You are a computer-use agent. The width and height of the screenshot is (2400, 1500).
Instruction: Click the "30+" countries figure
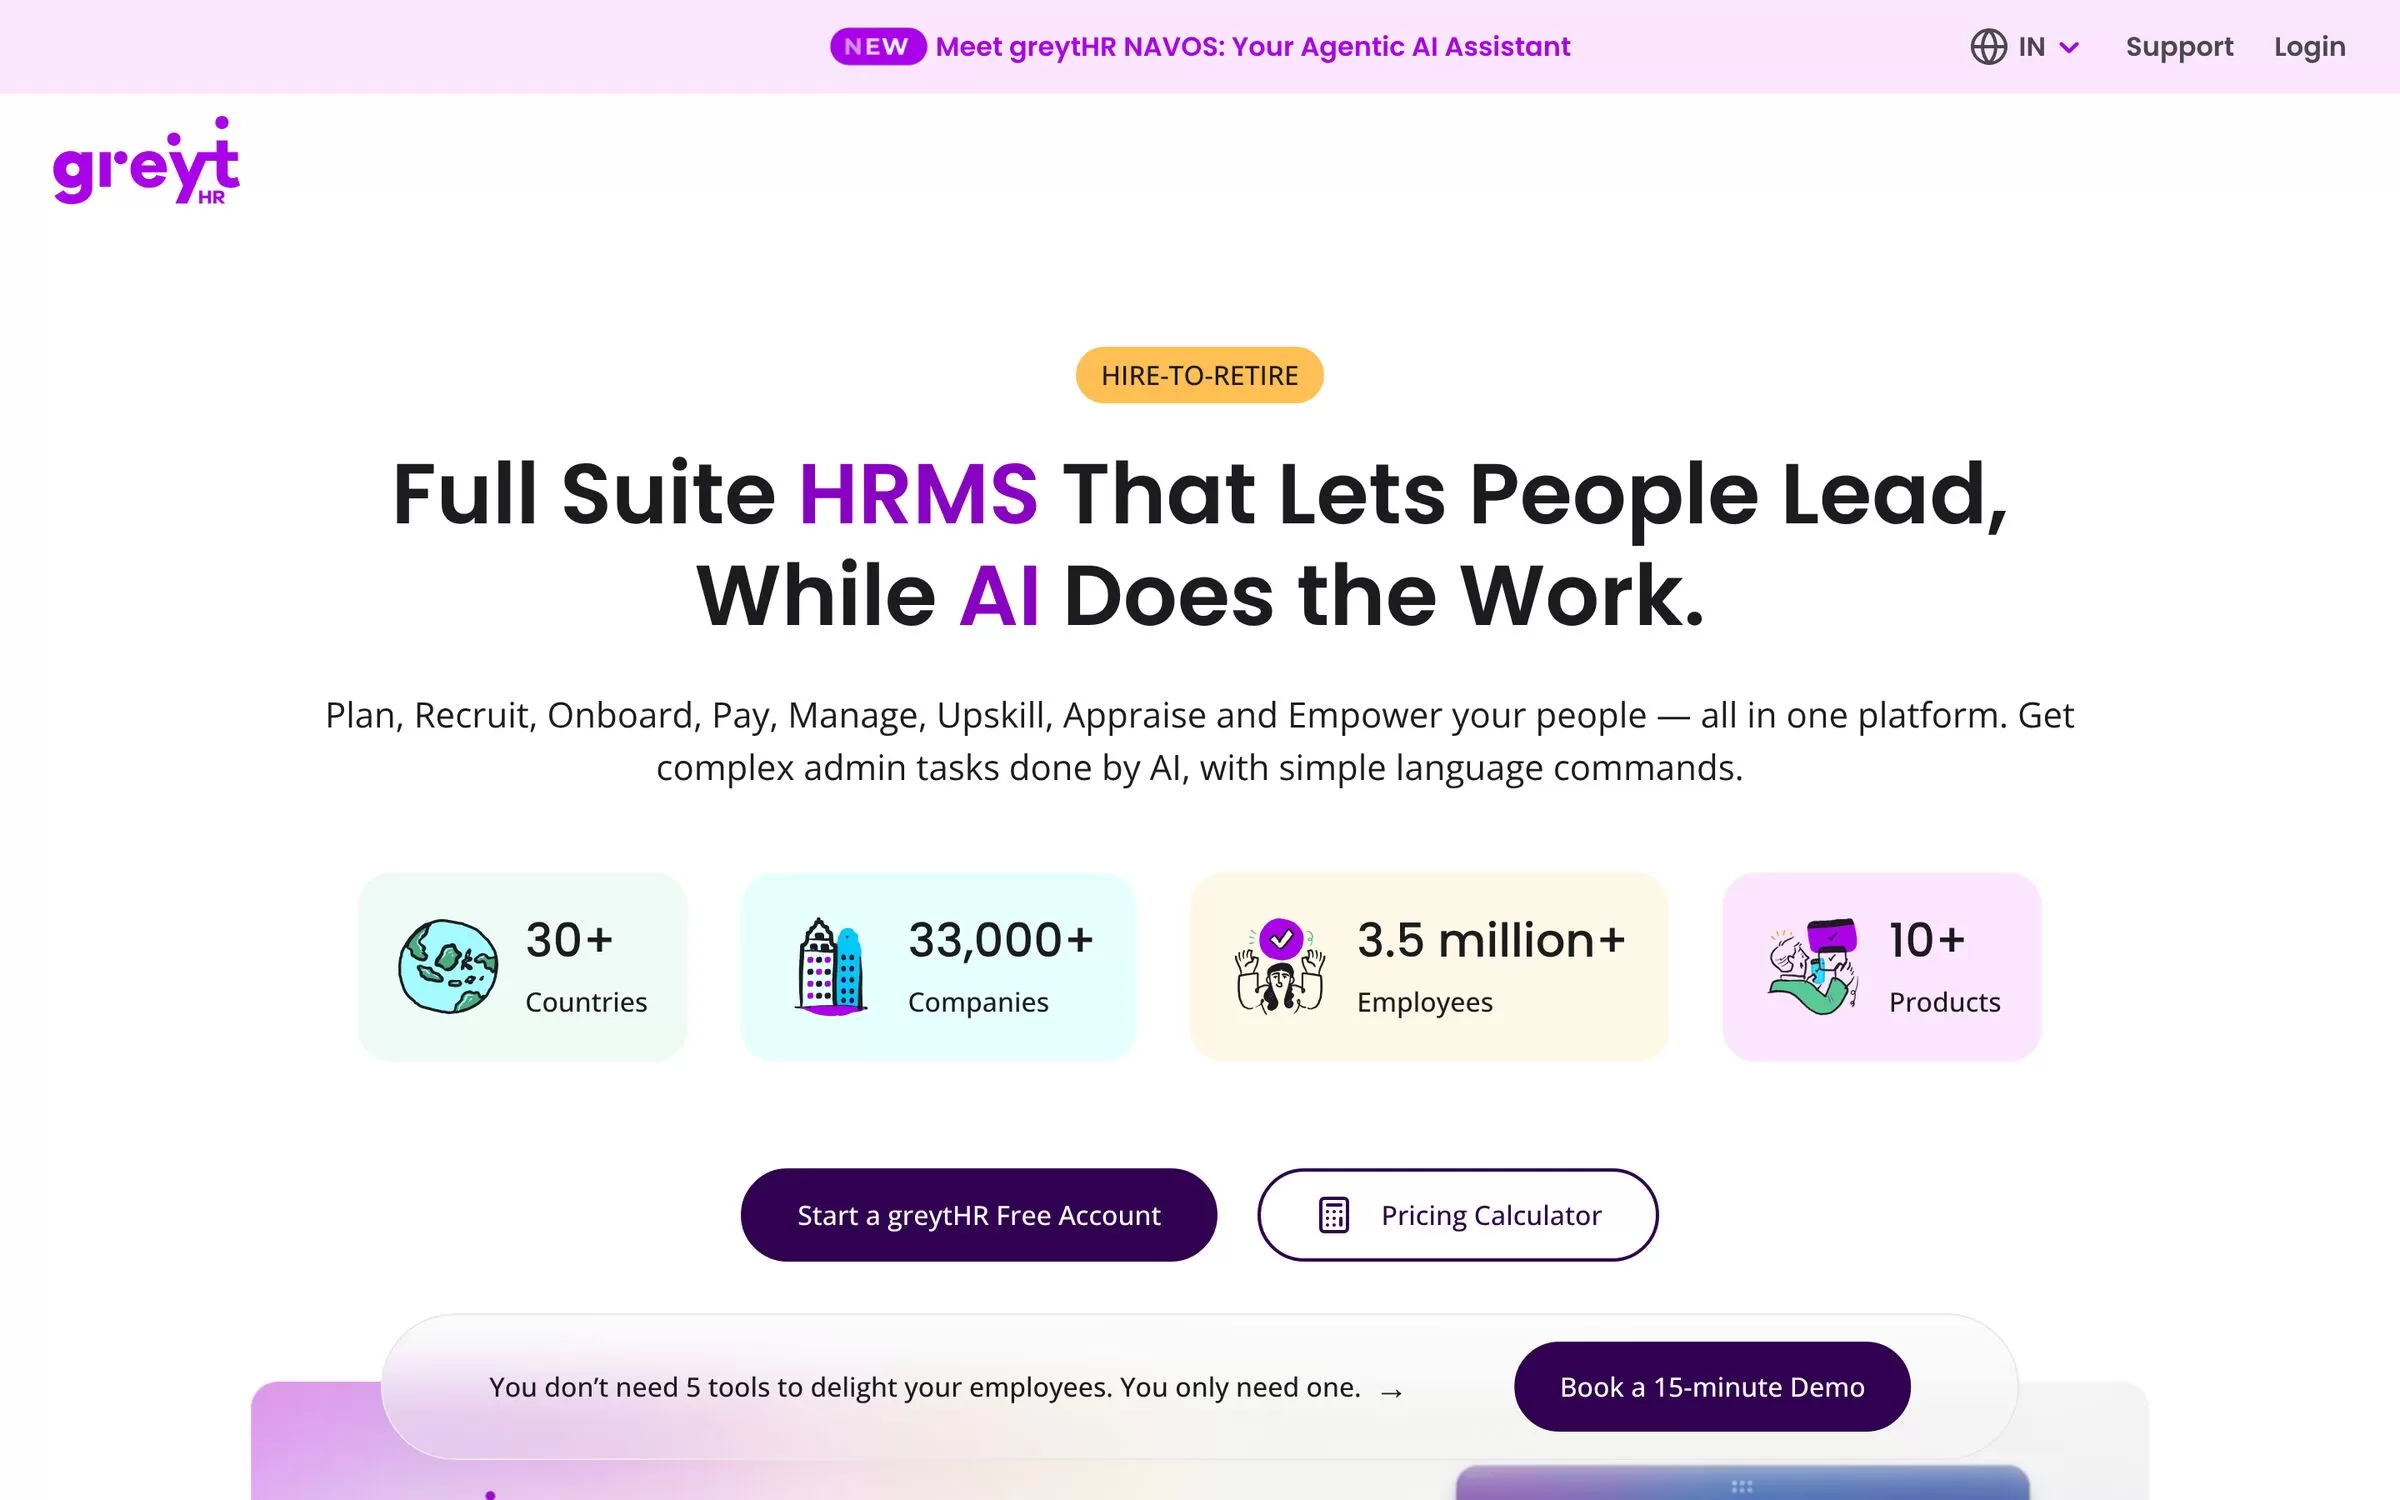[x=569, y=940]
